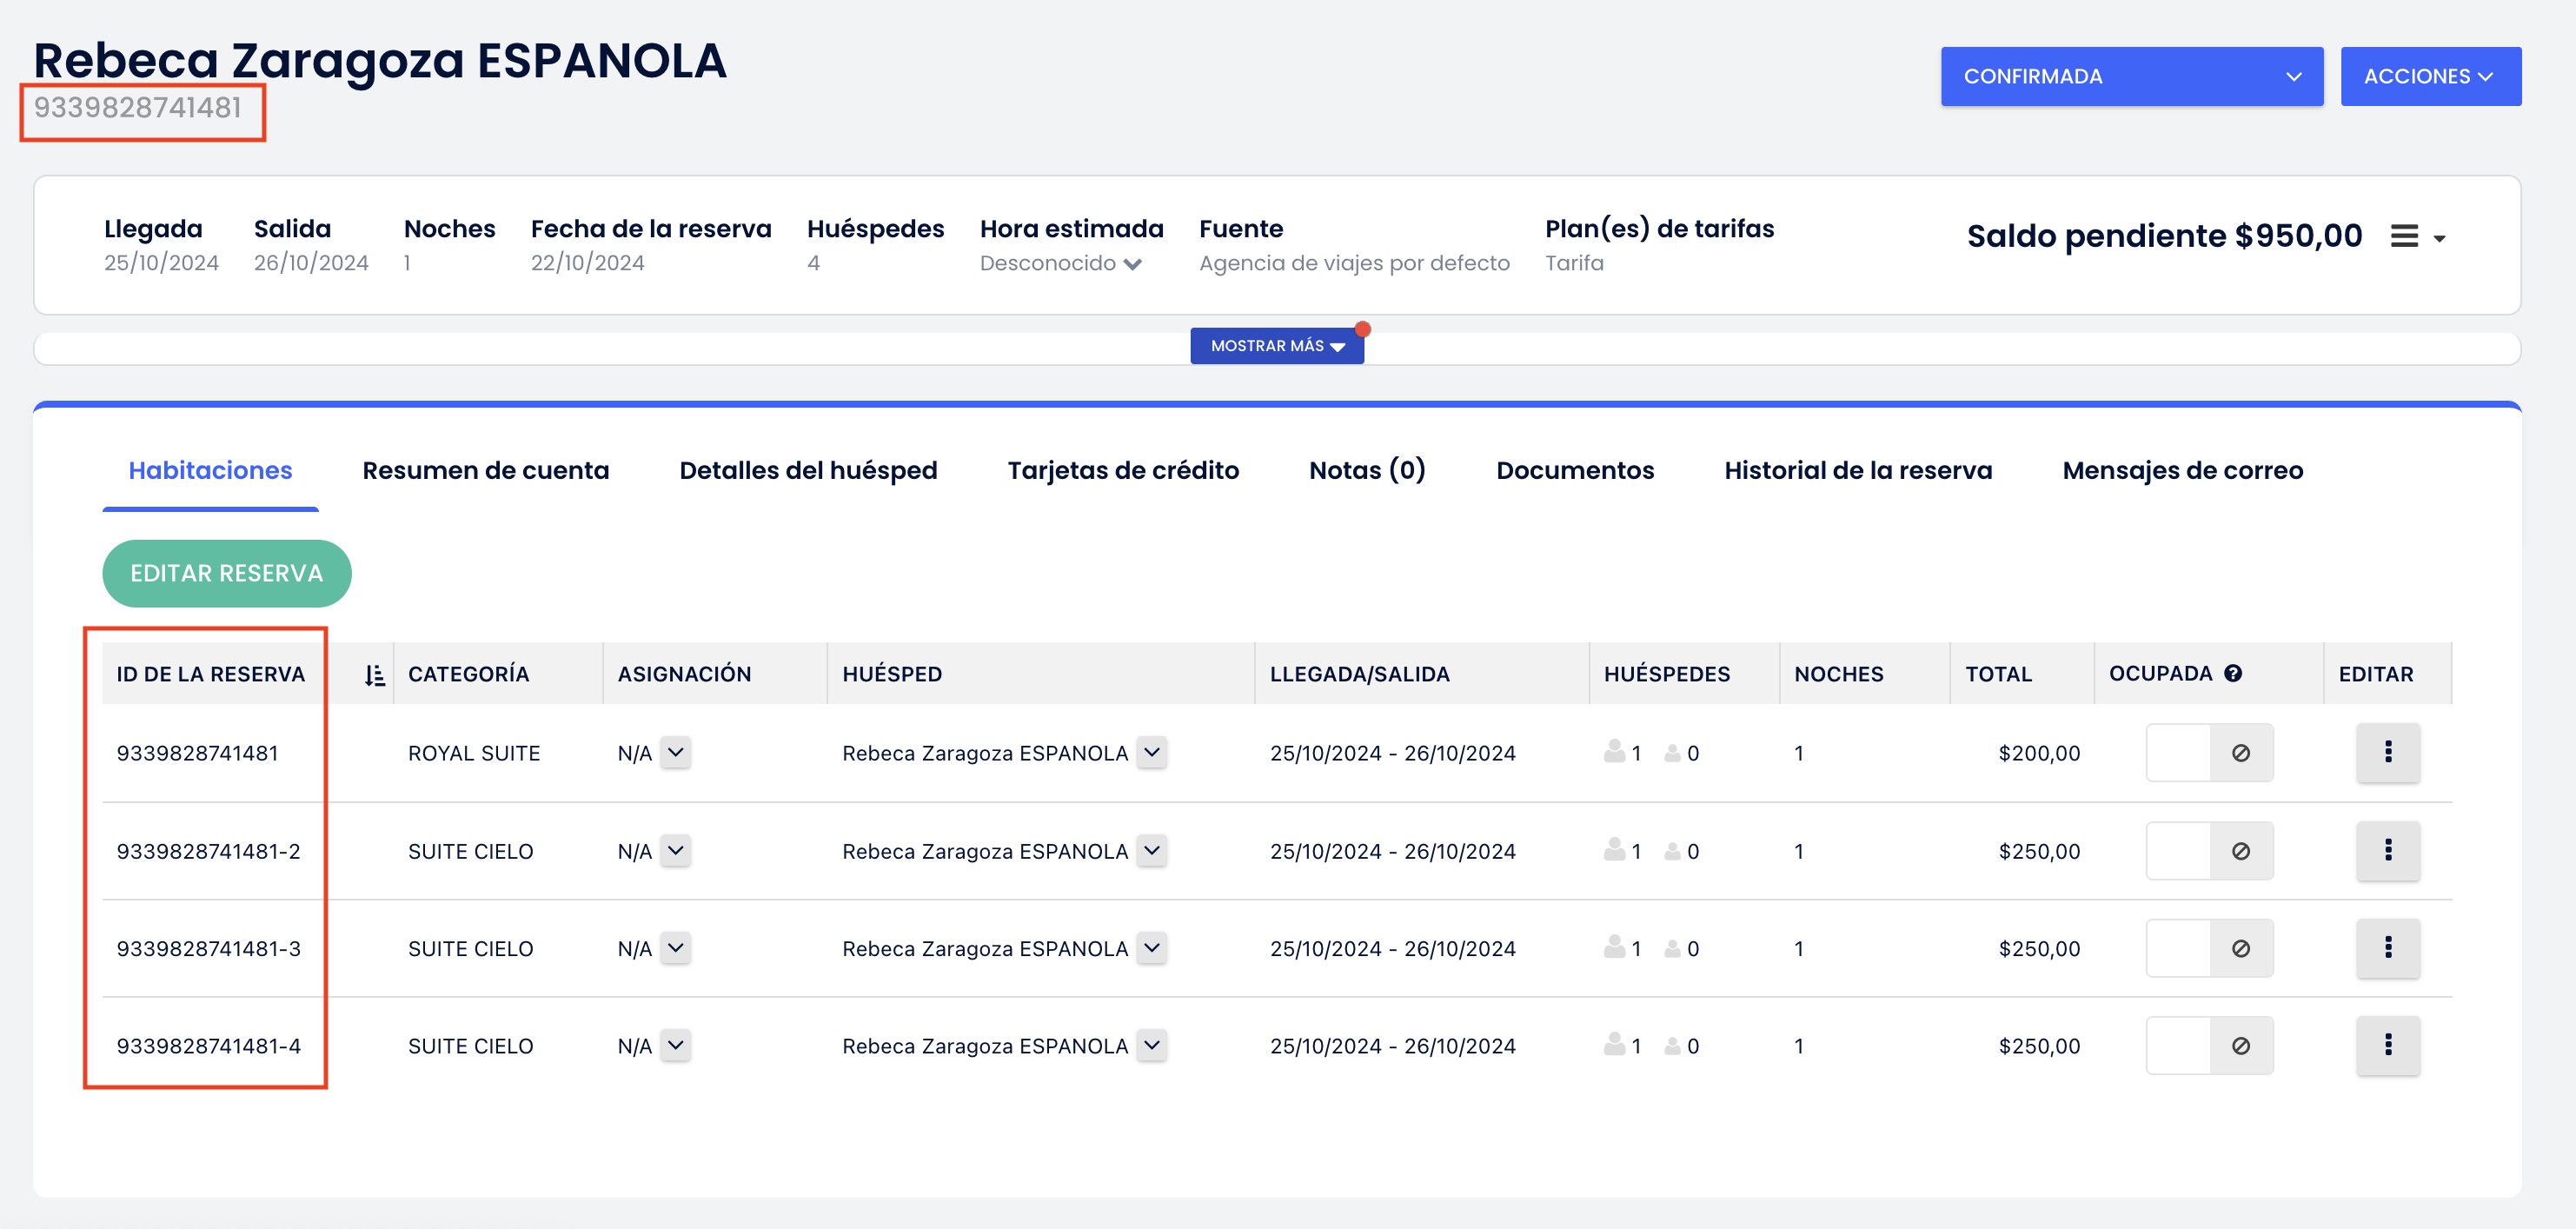2576x1229 pixels.
Task: Click the OCUPADA help question mark icon
Action: pos(2232,673)
